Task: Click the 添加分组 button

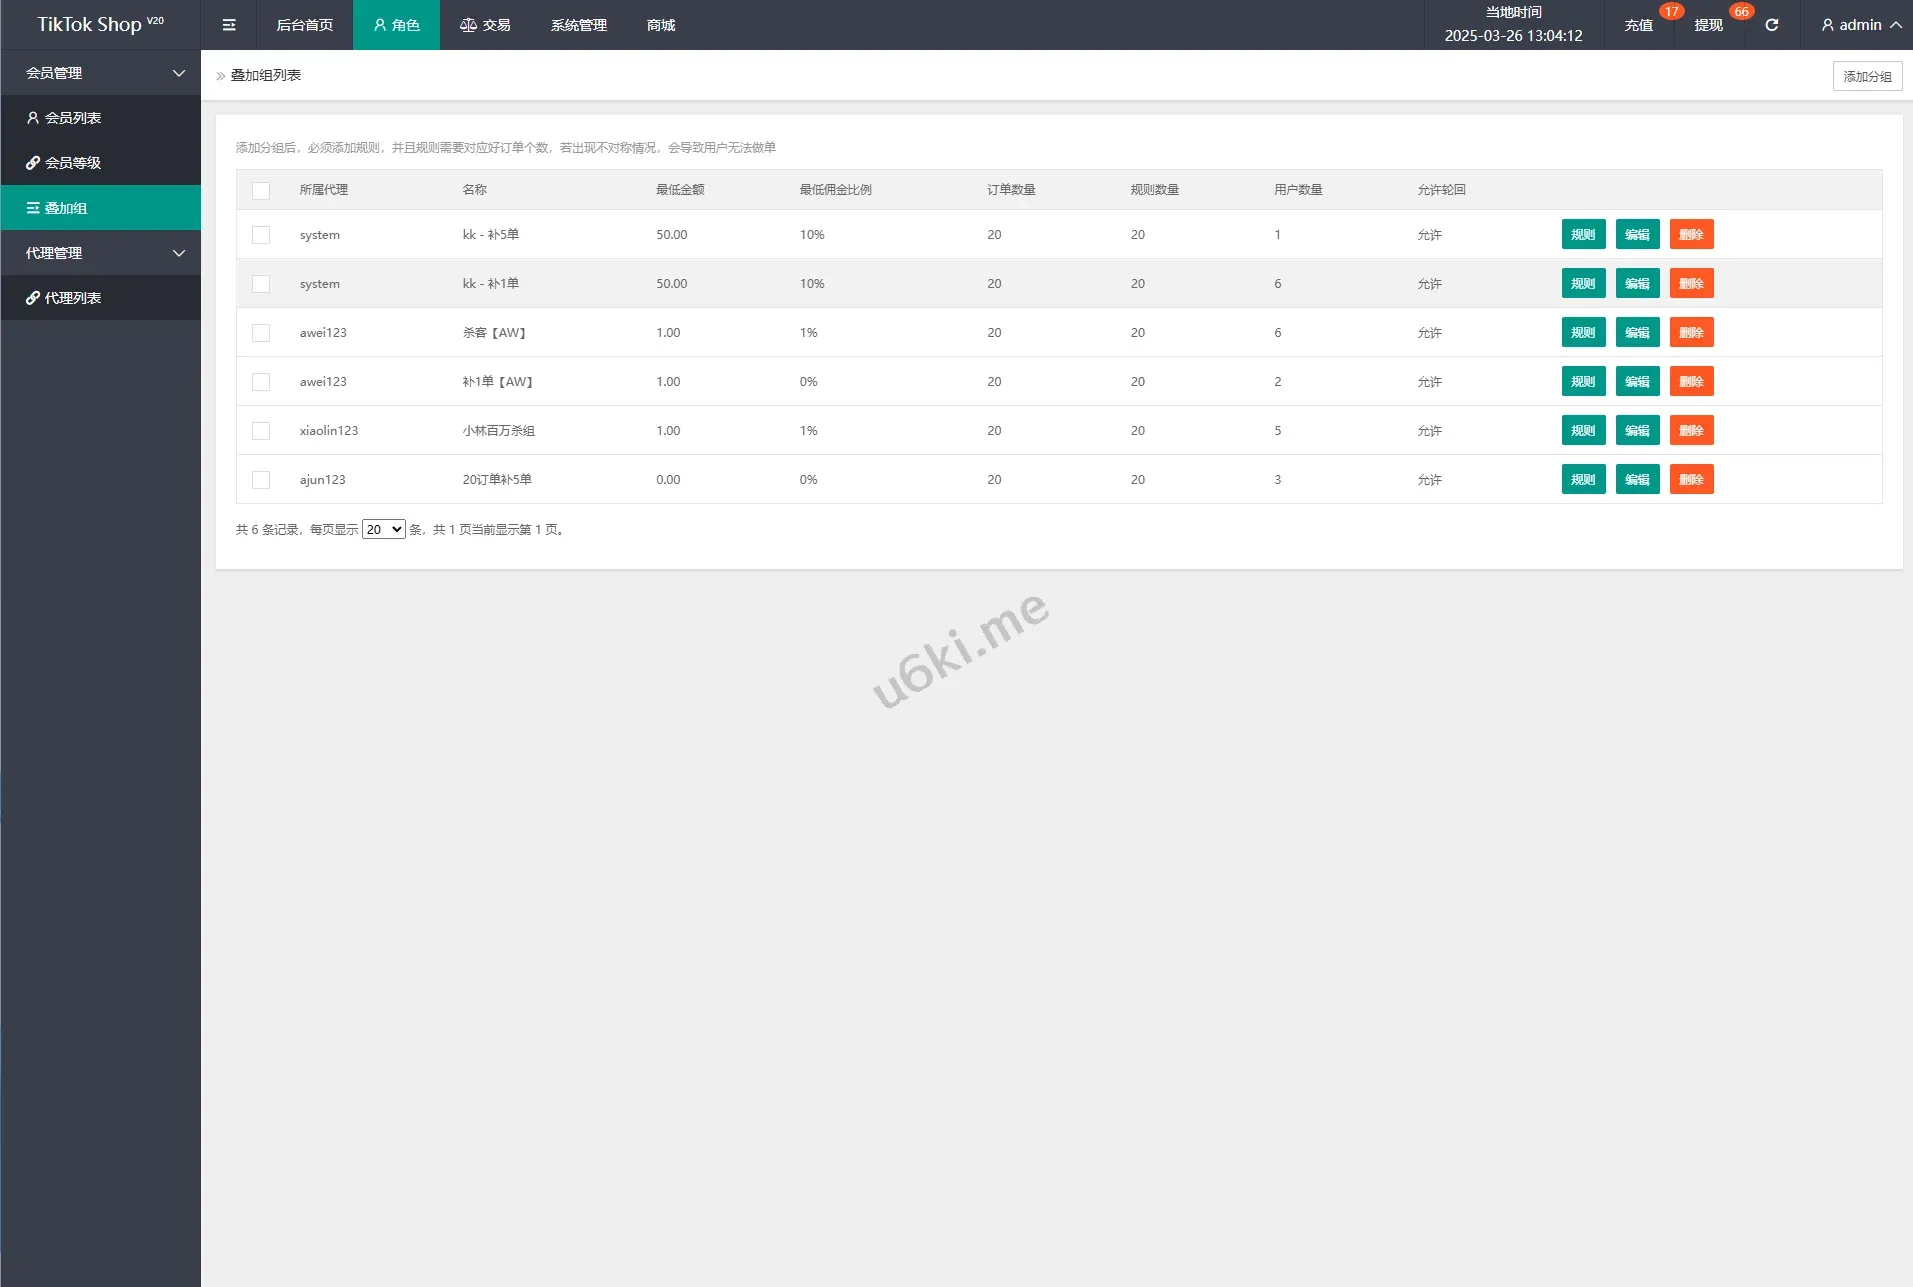Action: pyautogui.click(x=1866, y=76)
